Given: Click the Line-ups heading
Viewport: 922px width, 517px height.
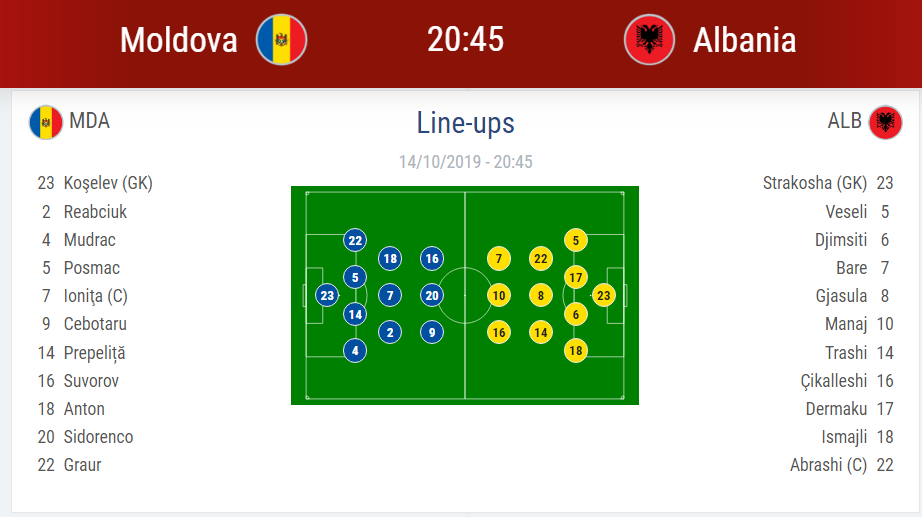Looking at the screenshot, I should (465, 123).
